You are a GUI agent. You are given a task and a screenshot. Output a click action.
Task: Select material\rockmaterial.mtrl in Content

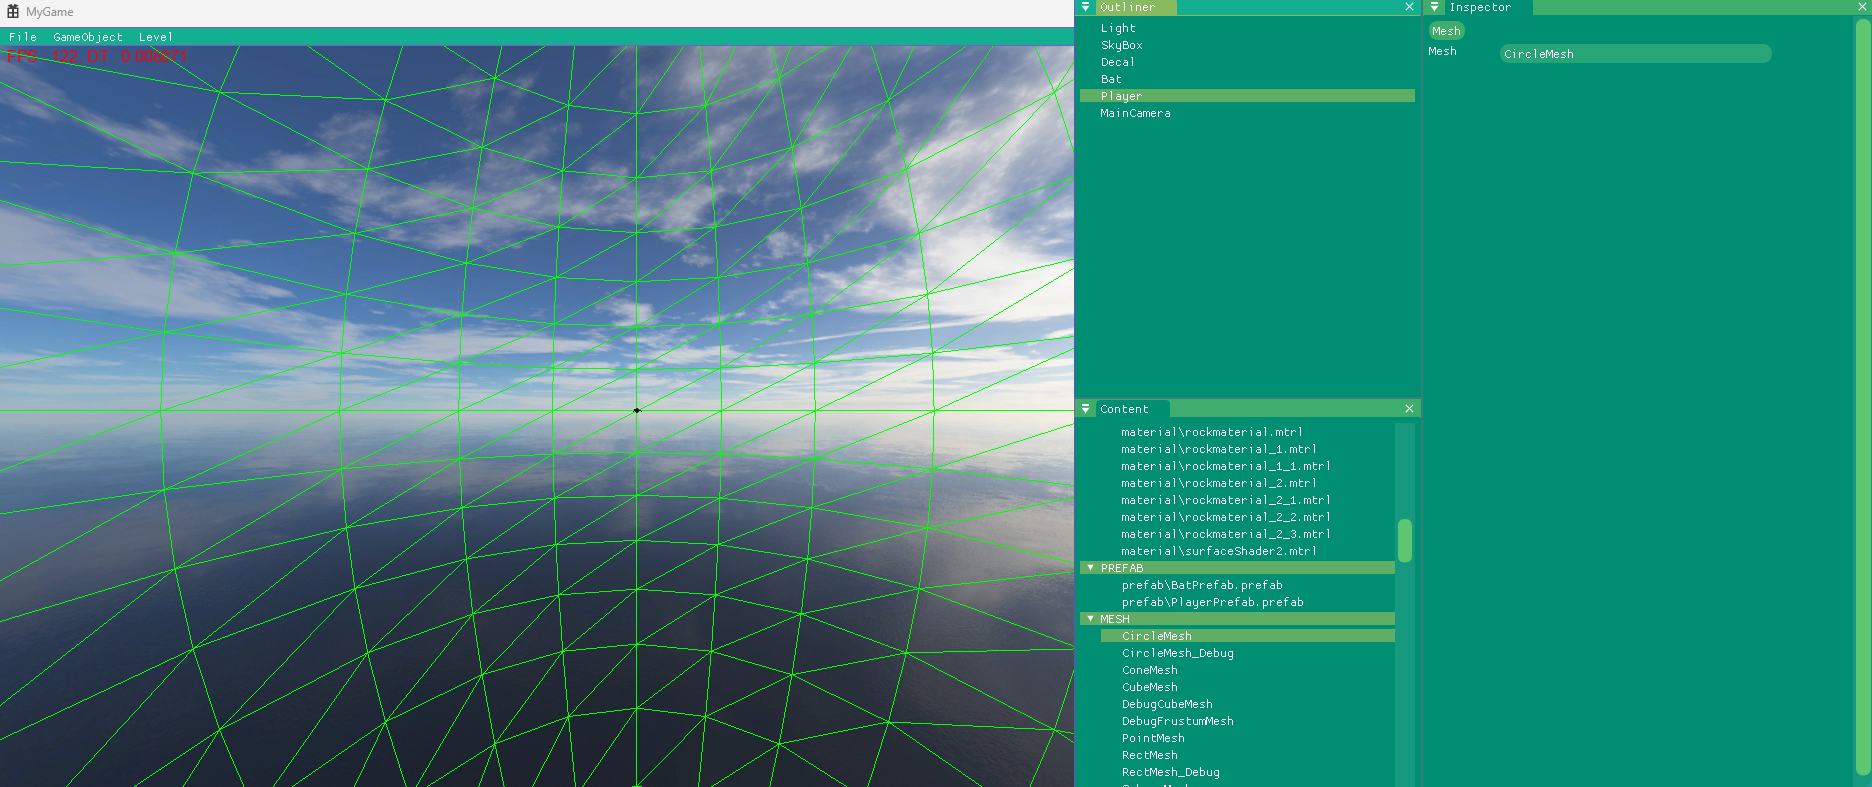point(1211,432)
